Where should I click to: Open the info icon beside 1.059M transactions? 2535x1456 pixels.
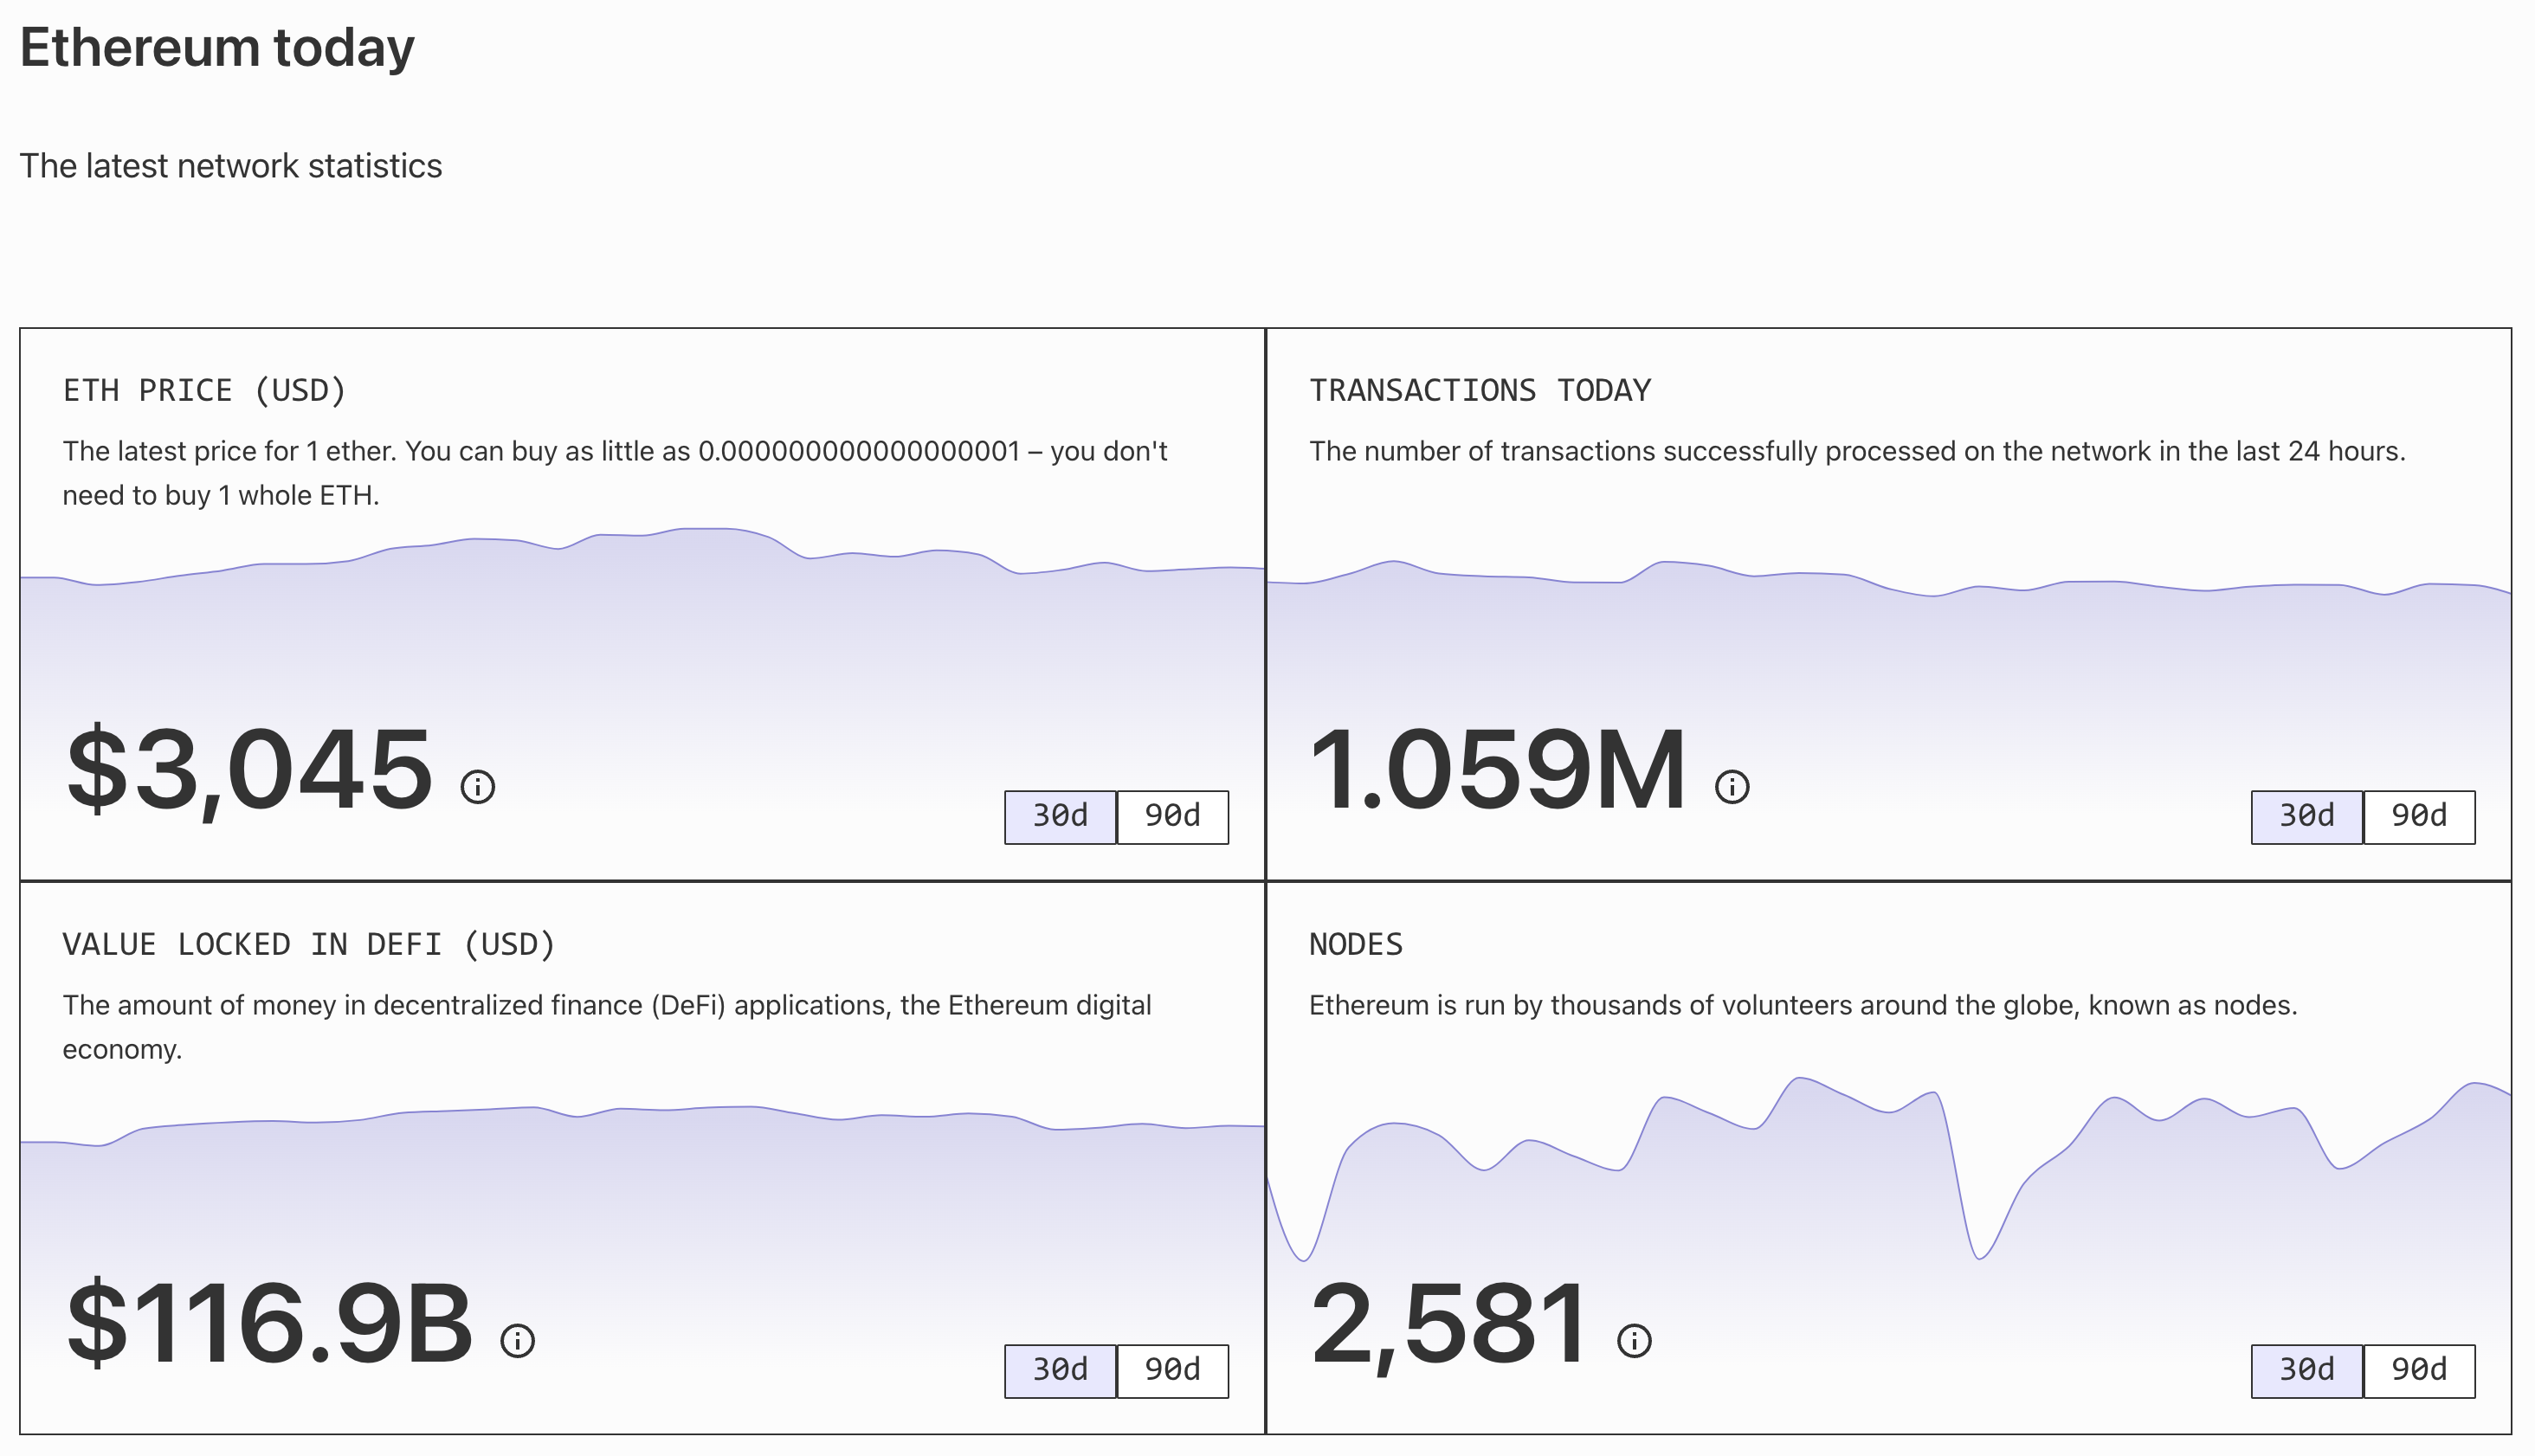point(1732,787)
